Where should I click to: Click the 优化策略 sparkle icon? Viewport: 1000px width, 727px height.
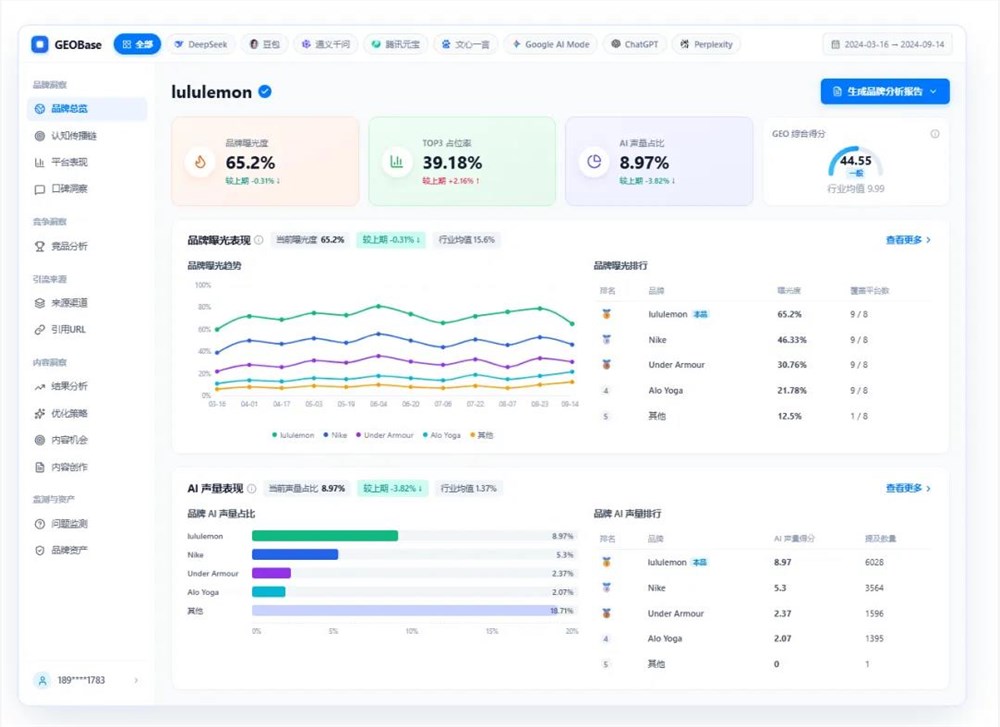pos(40,414)
